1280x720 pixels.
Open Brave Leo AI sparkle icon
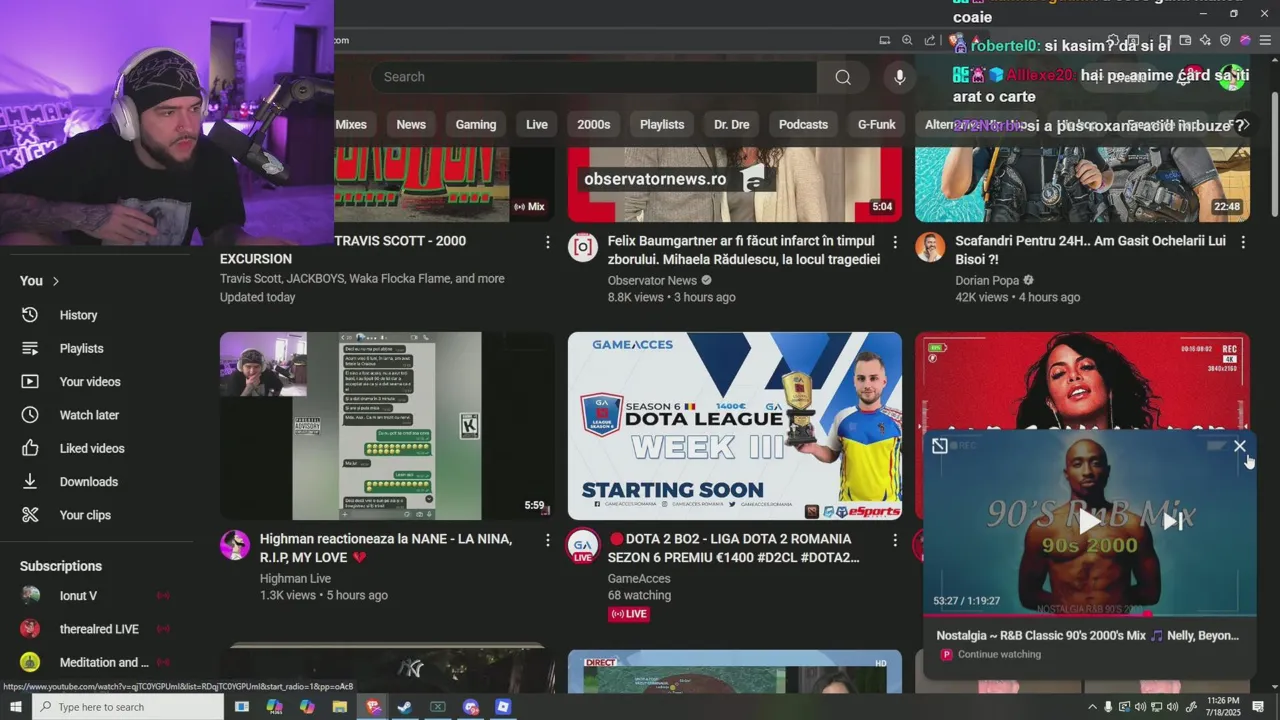pos(1205,40)
